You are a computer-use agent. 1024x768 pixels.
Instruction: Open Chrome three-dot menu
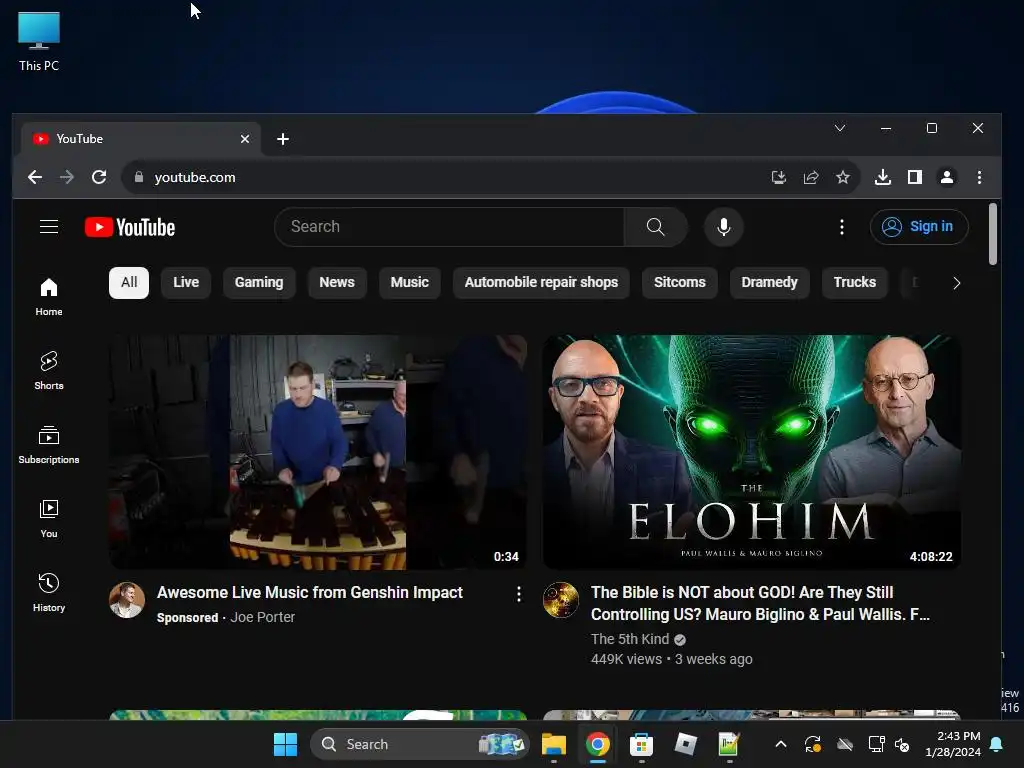pyautogui.click(x=979, y=177)
